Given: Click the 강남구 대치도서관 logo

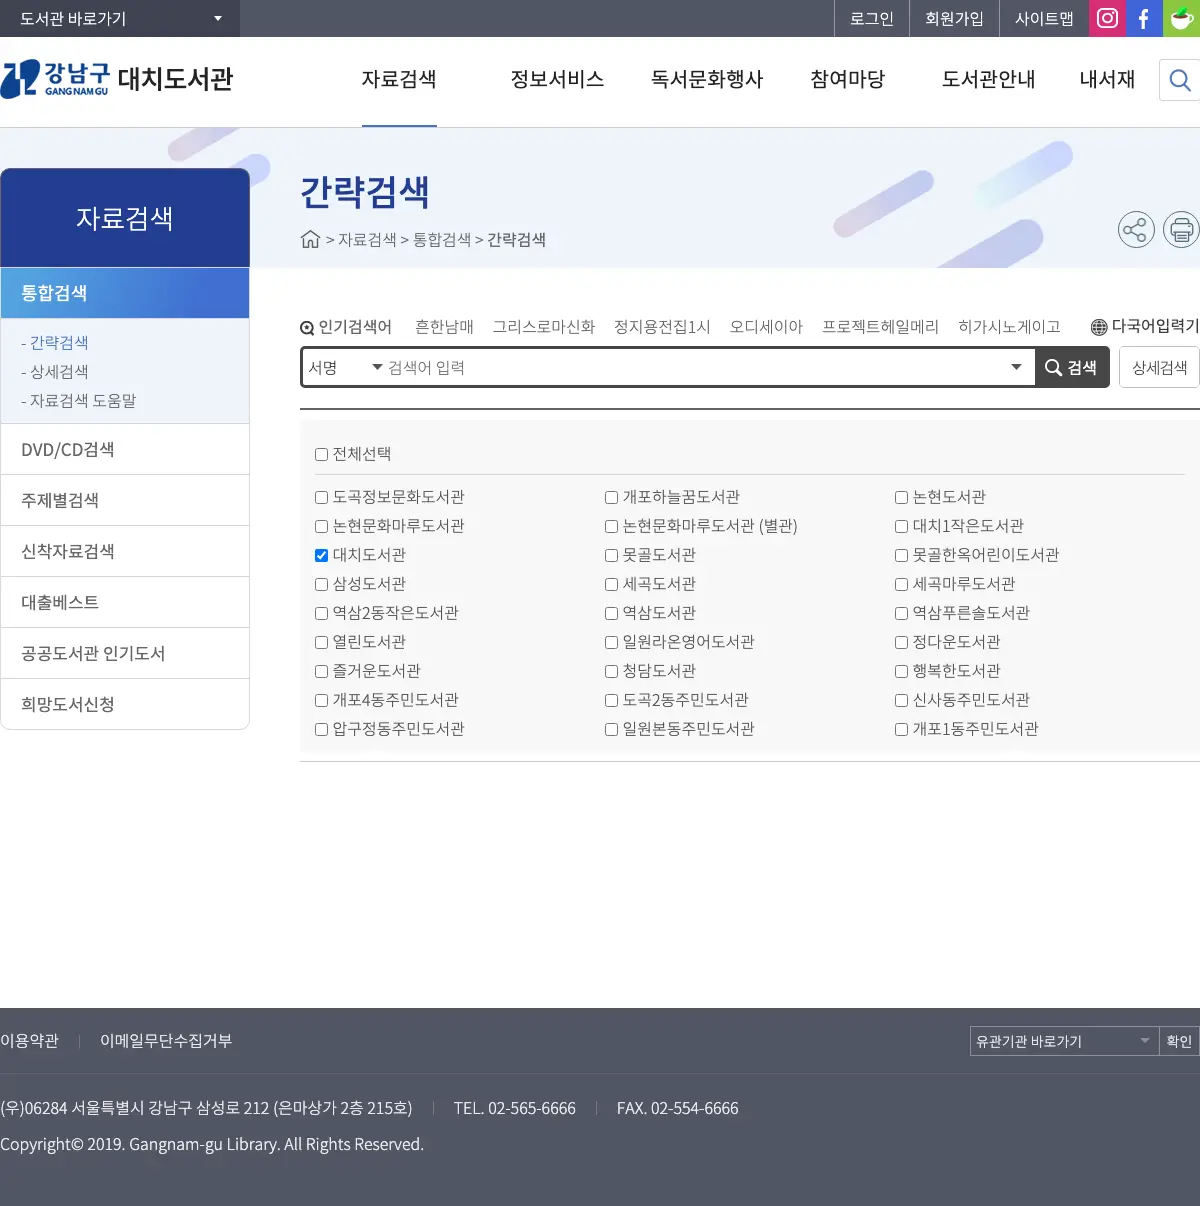Looking at the screenshot, I should point(117,79).
